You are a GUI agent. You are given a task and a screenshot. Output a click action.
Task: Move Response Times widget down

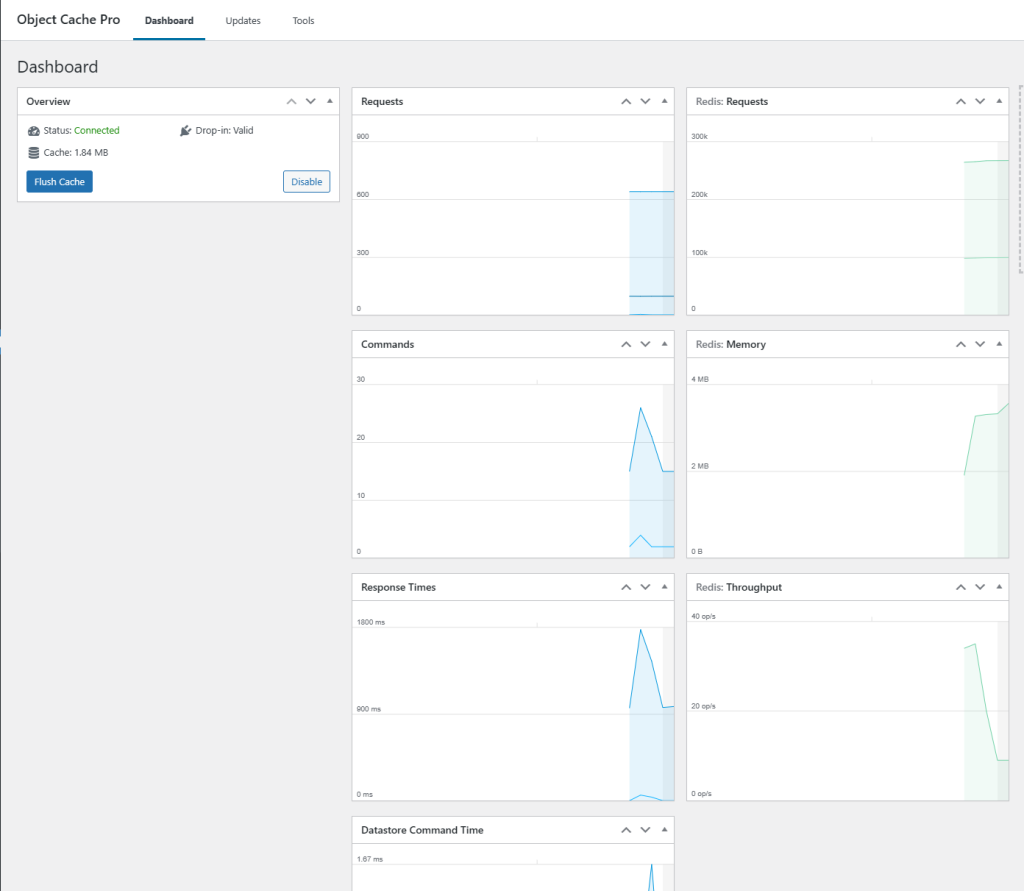tap(645, 587)
